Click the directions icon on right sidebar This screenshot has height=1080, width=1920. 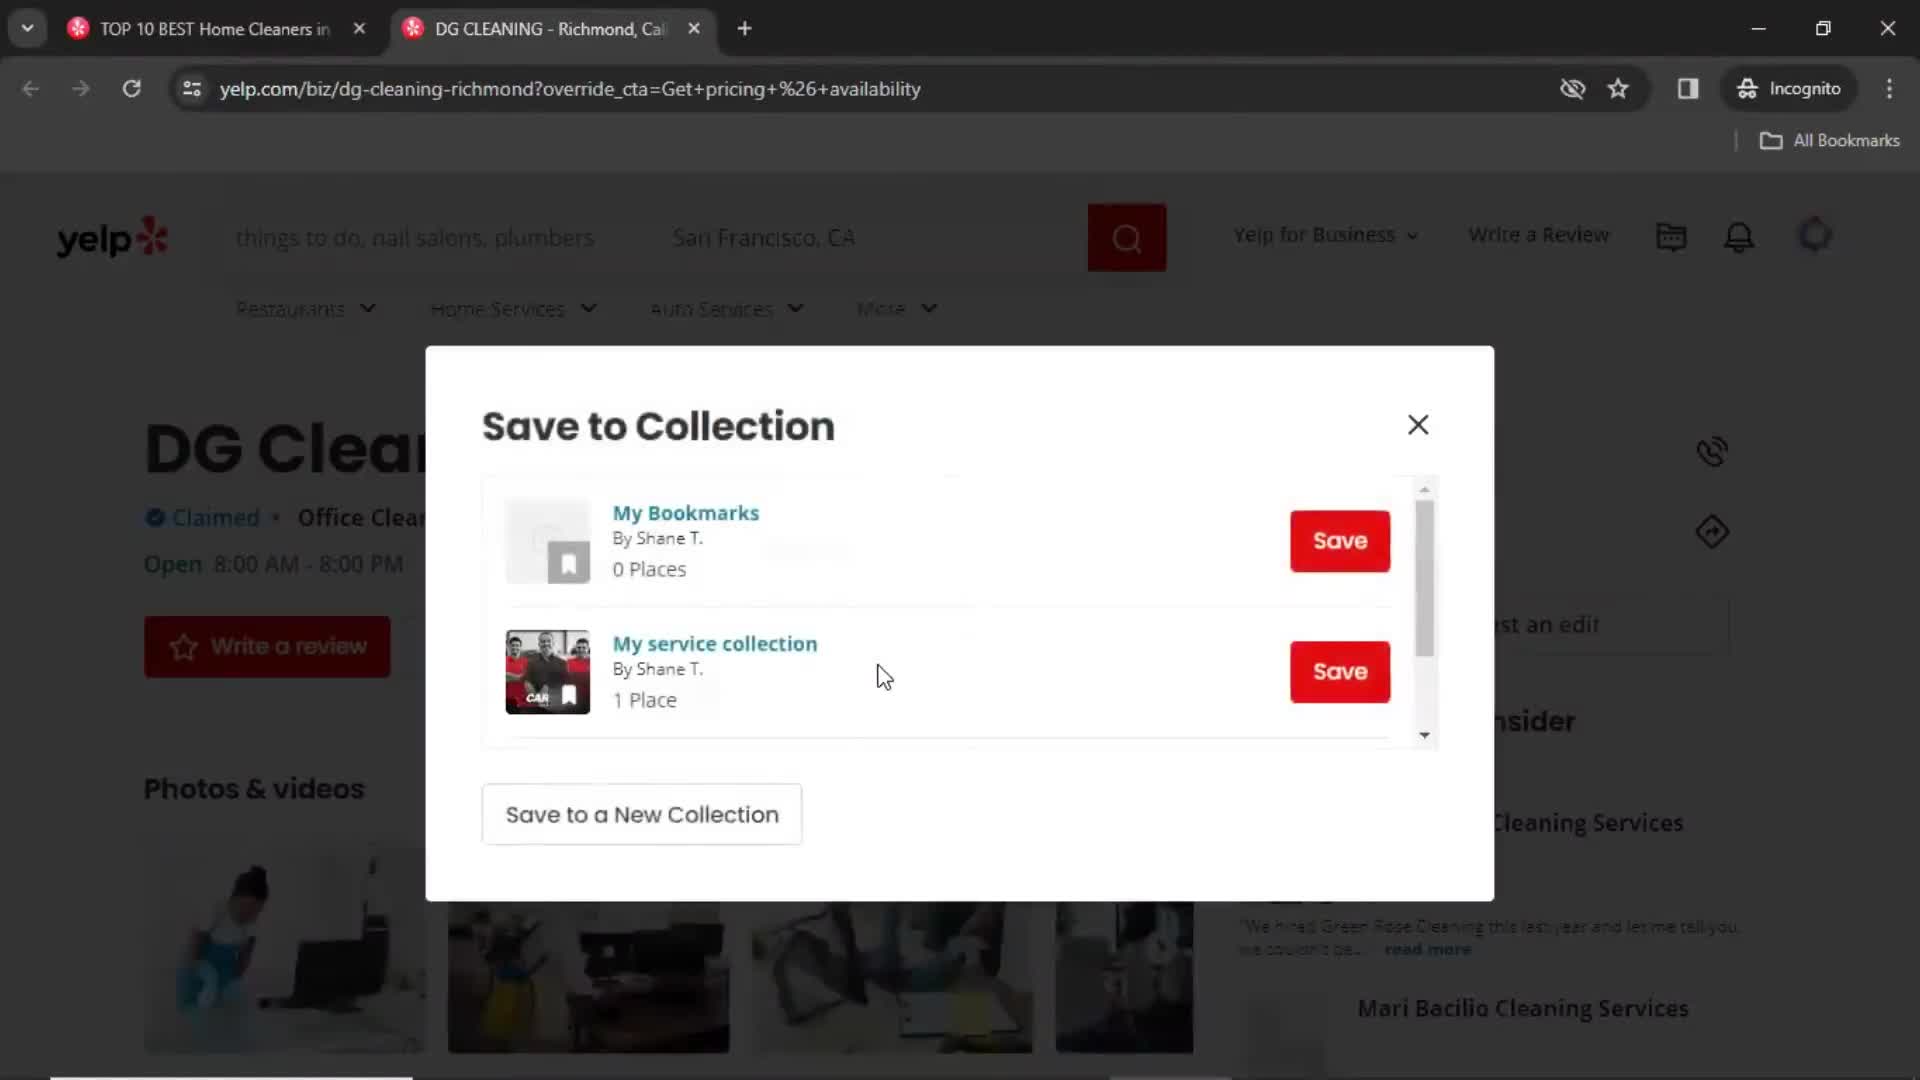click(1712, 531)
